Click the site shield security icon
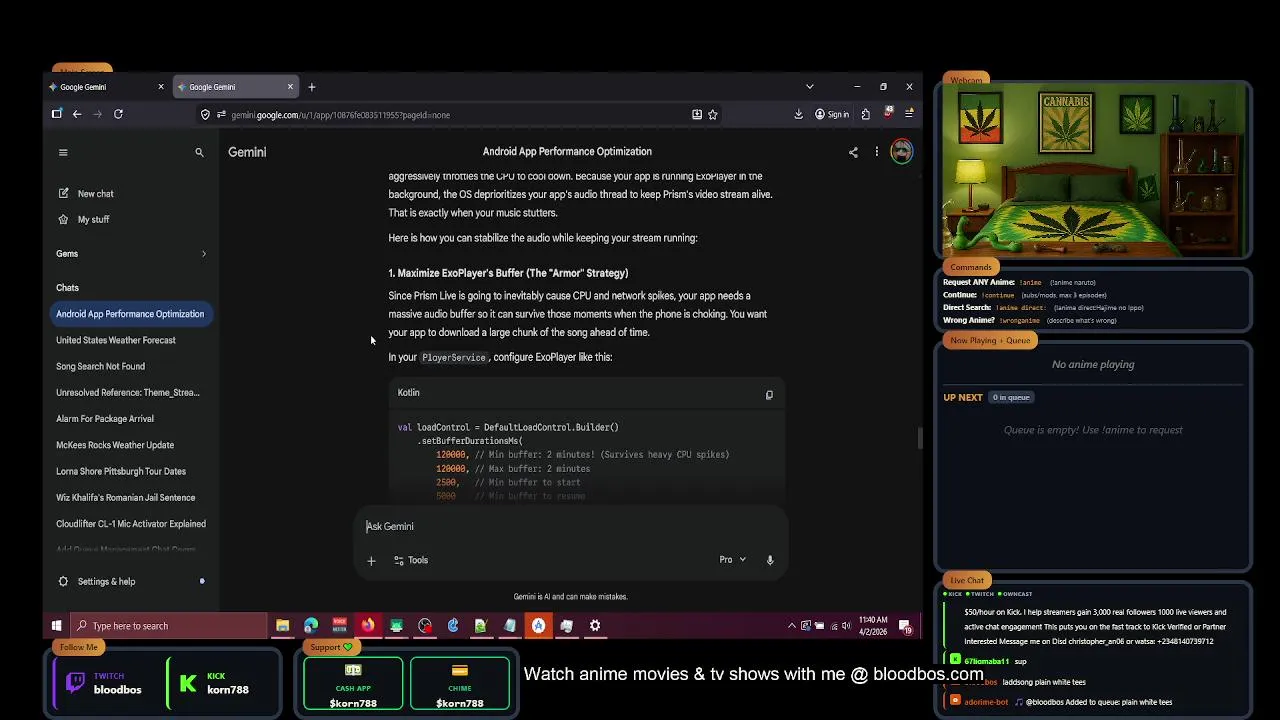This screenshot has width=1280, height=720. pyautogui.click(x=205, y=114)
